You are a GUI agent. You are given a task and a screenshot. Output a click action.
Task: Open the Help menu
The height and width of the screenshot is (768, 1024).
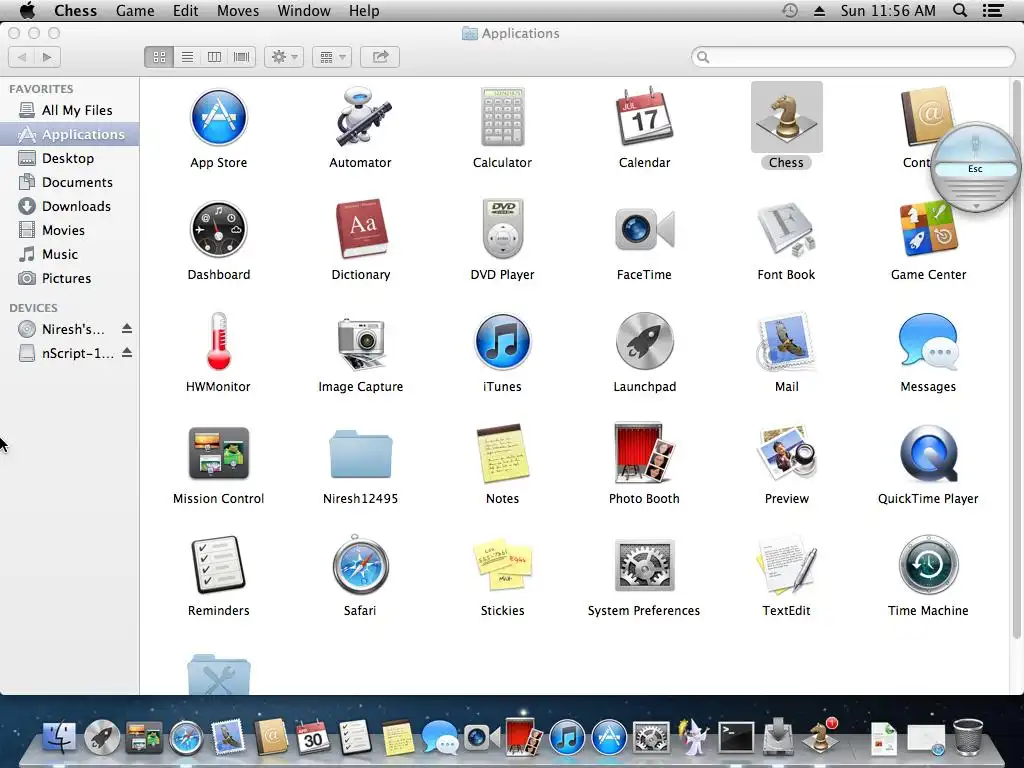click(364, 10)
